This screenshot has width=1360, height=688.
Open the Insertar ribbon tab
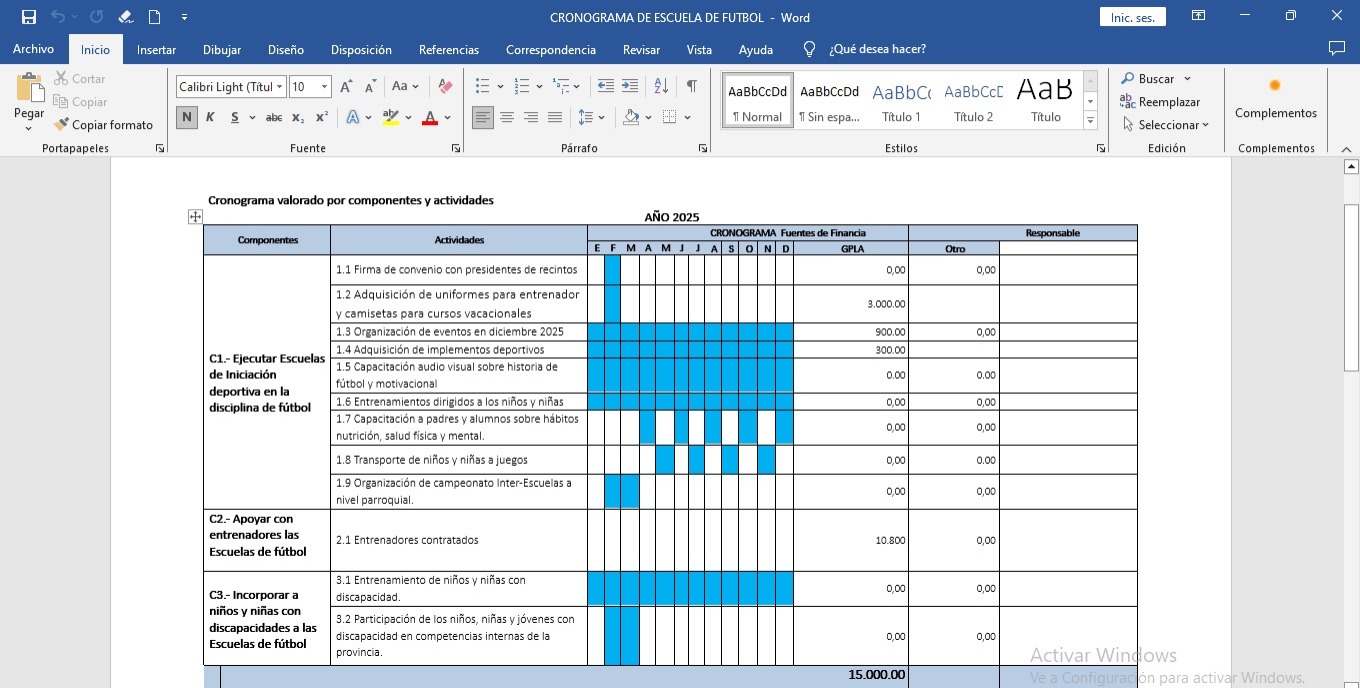[156, 49]
